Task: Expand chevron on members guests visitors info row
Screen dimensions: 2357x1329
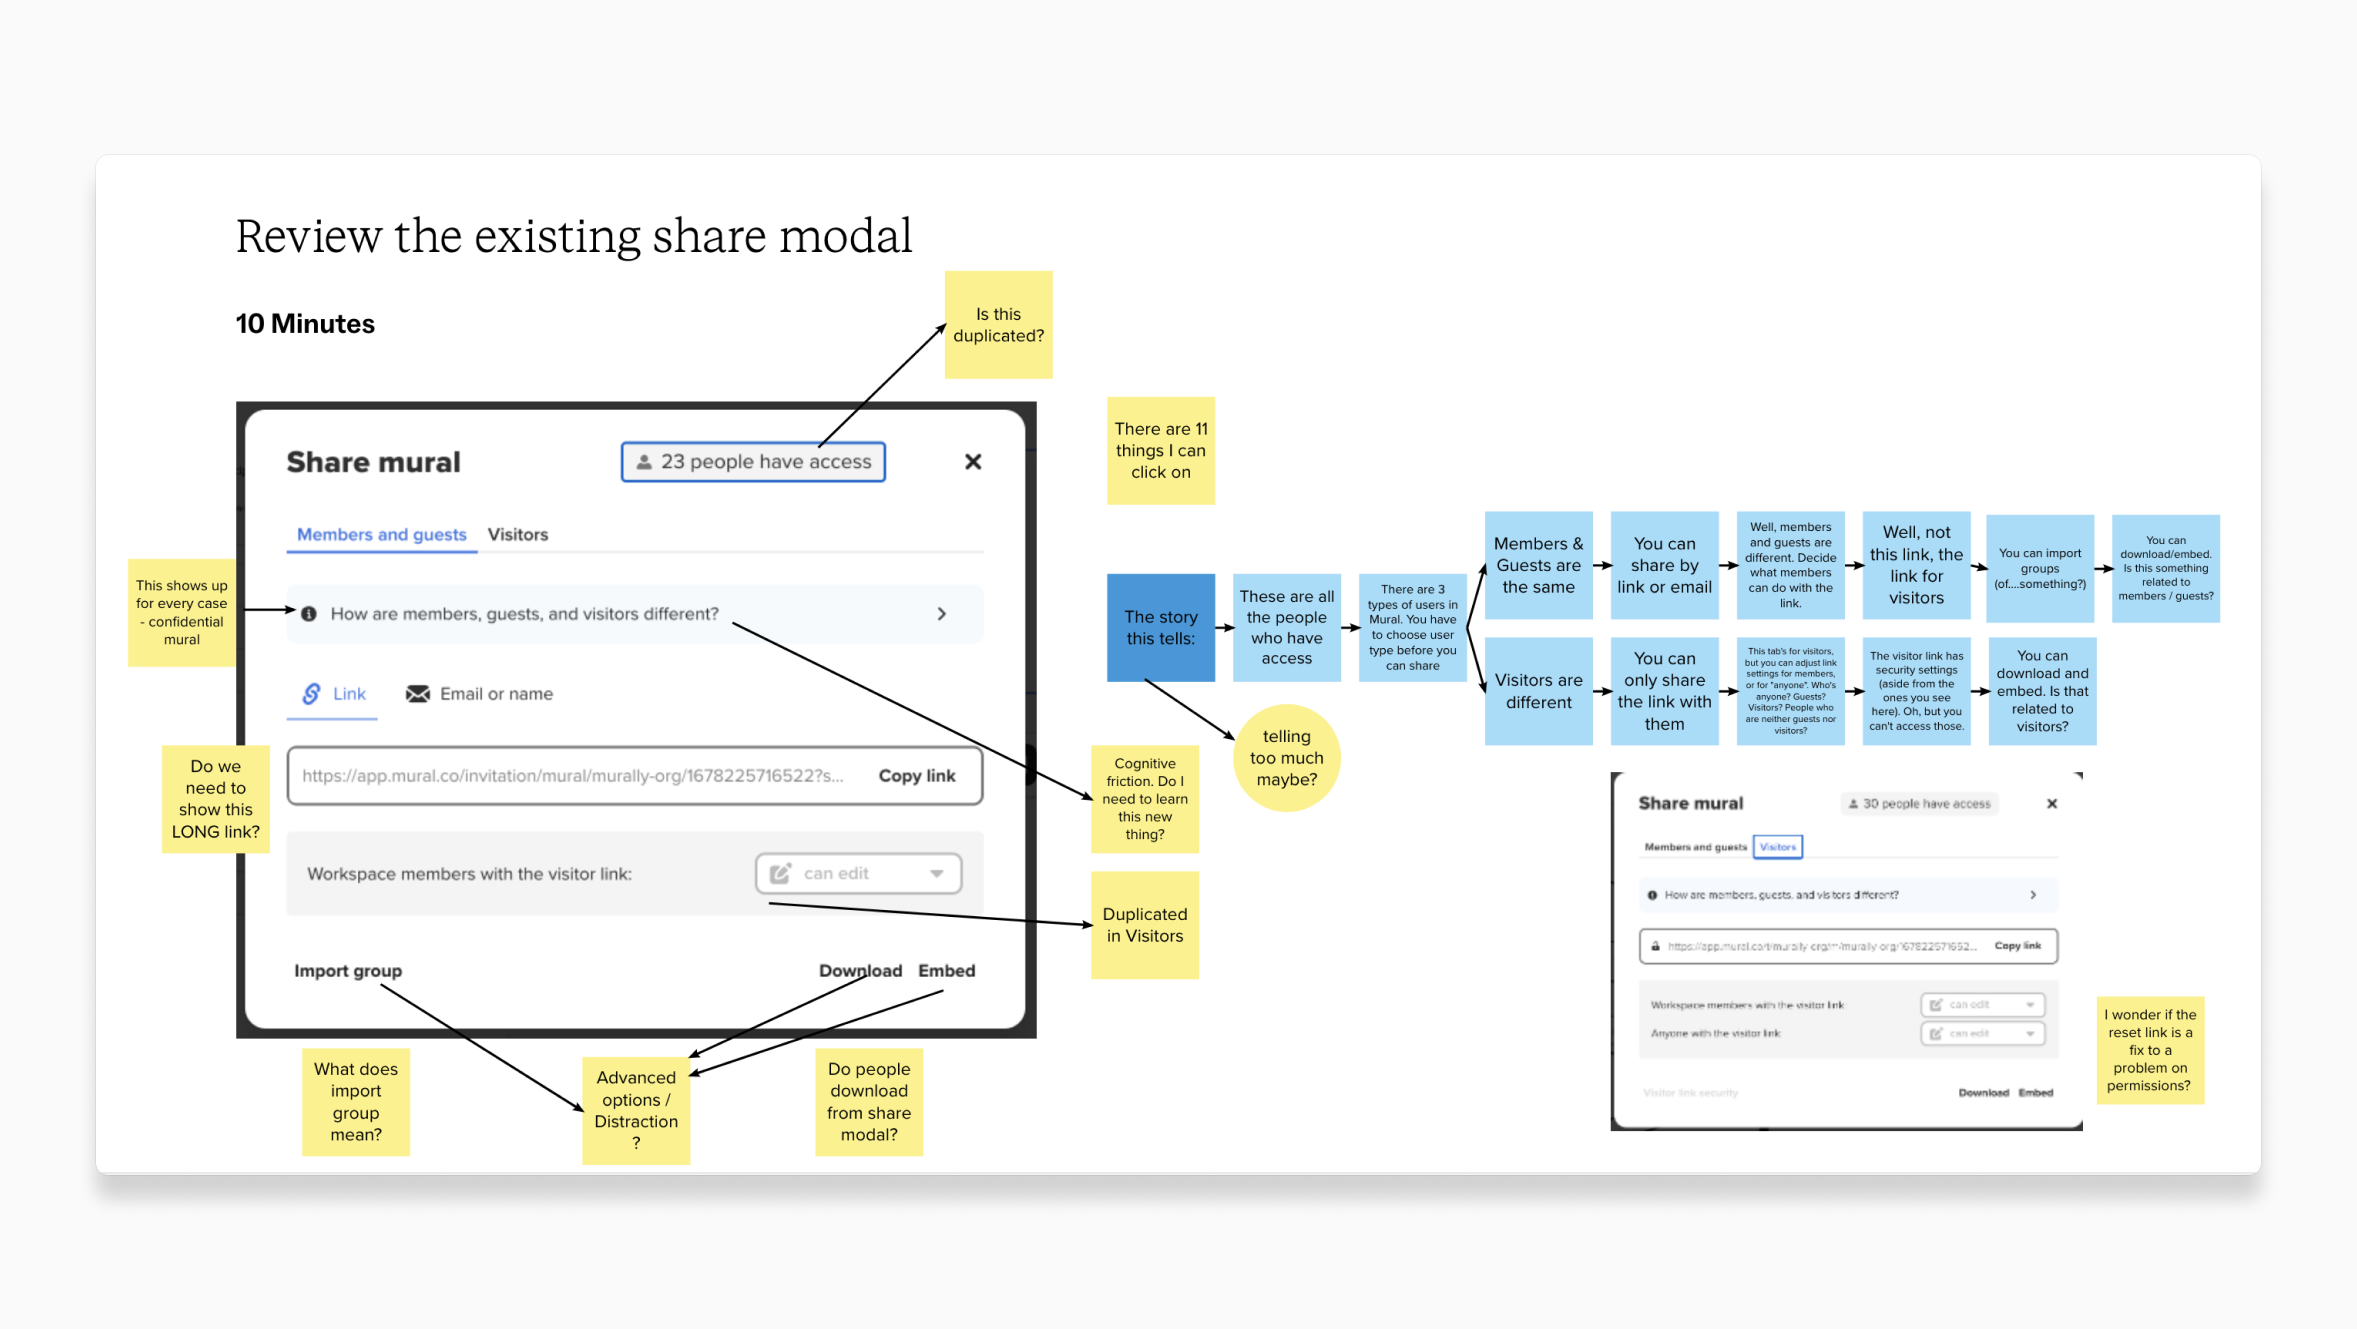Action: click(x=941, y=614)
